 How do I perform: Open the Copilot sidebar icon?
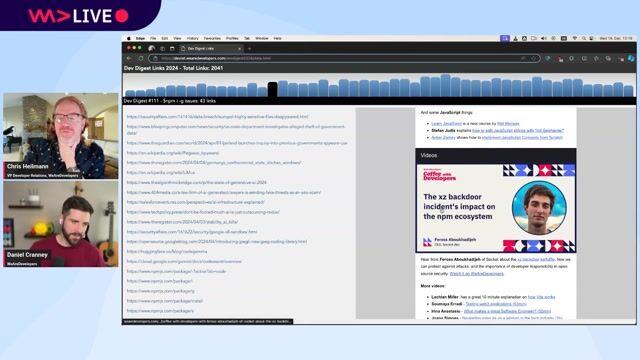click(x=631, y=59)
